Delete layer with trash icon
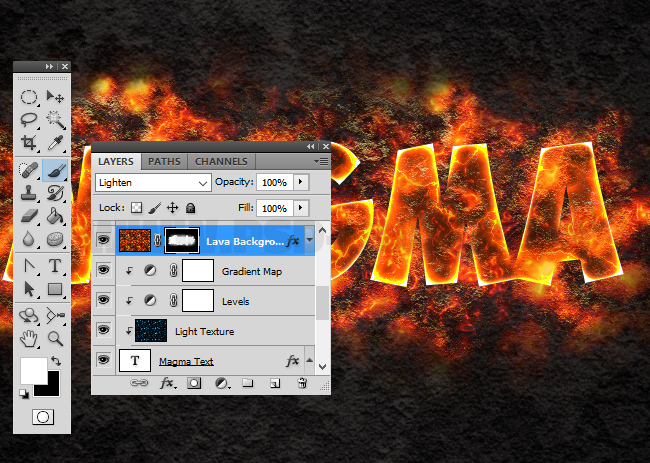The width and height of the screenshot is (650, 463). [302, 383]
